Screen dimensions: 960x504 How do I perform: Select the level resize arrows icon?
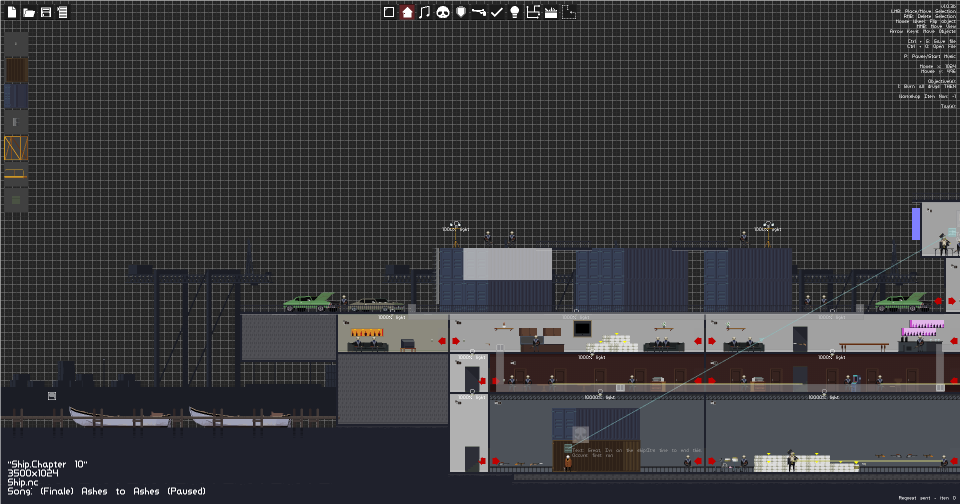[533, 12]
